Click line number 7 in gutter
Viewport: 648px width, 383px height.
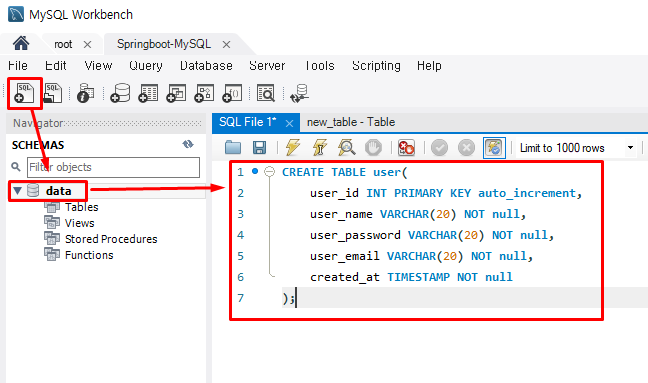pos(241,298)
